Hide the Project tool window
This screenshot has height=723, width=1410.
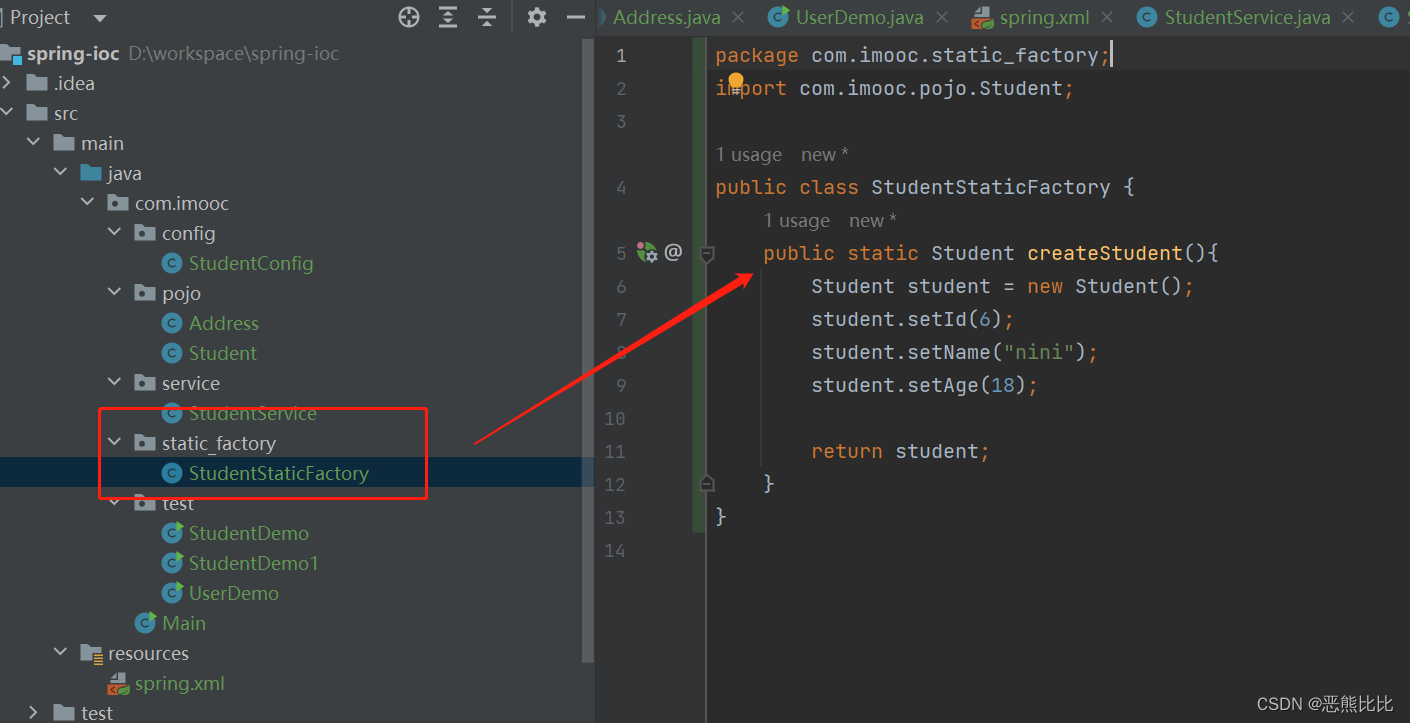pyautogui.click(x=575, y=17)
